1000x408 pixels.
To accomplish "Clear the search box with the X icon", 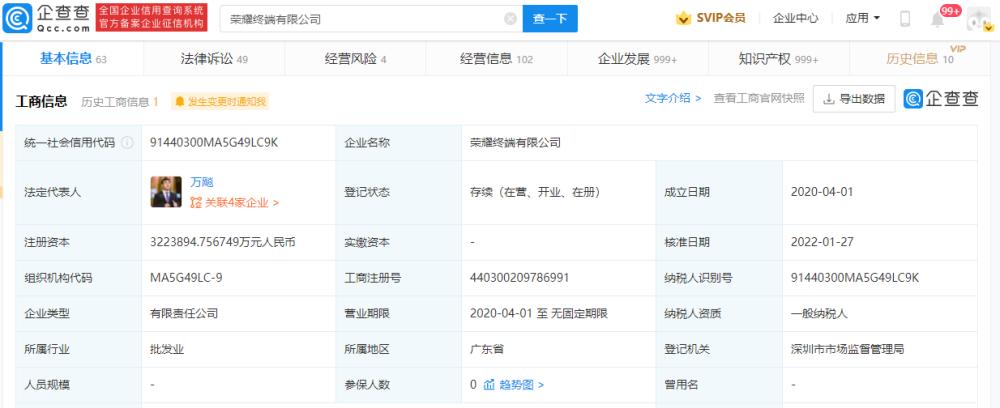I will (x=510, y=19).
